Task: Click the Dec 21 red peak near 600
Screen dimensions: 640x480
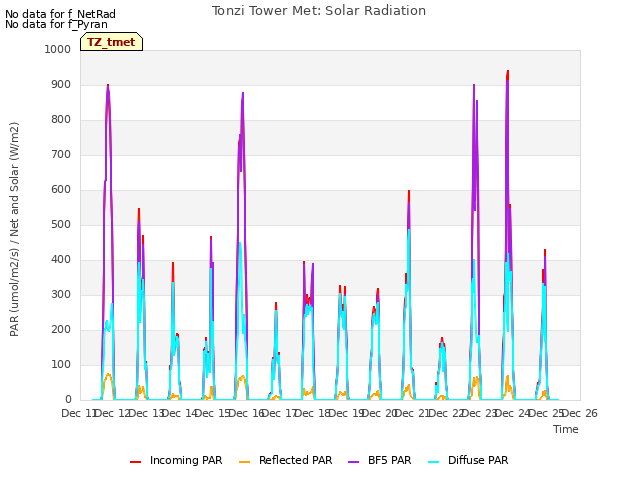Action: pos(409,191)
